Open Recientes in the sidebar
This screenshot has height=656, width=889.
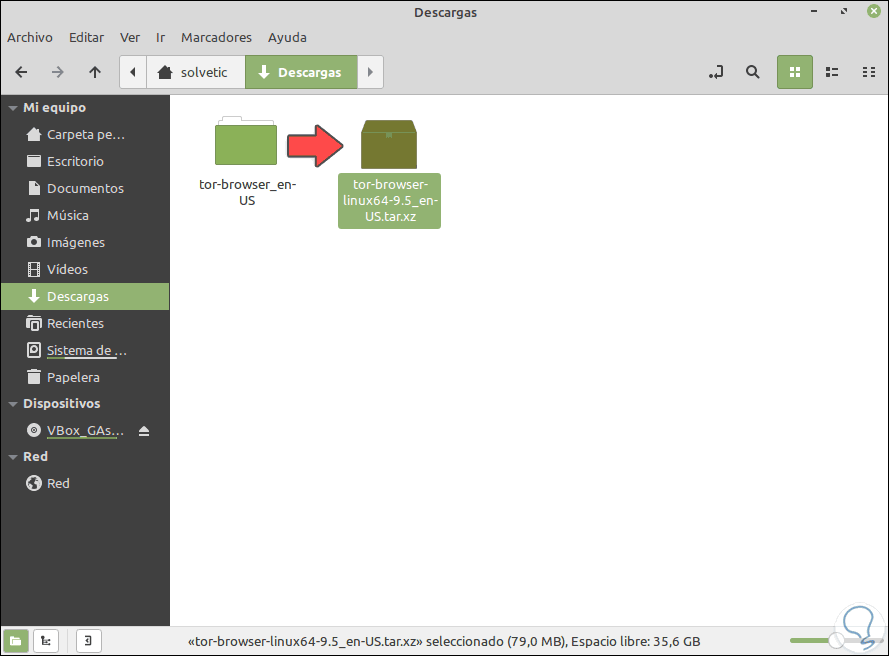coord(85,323)
